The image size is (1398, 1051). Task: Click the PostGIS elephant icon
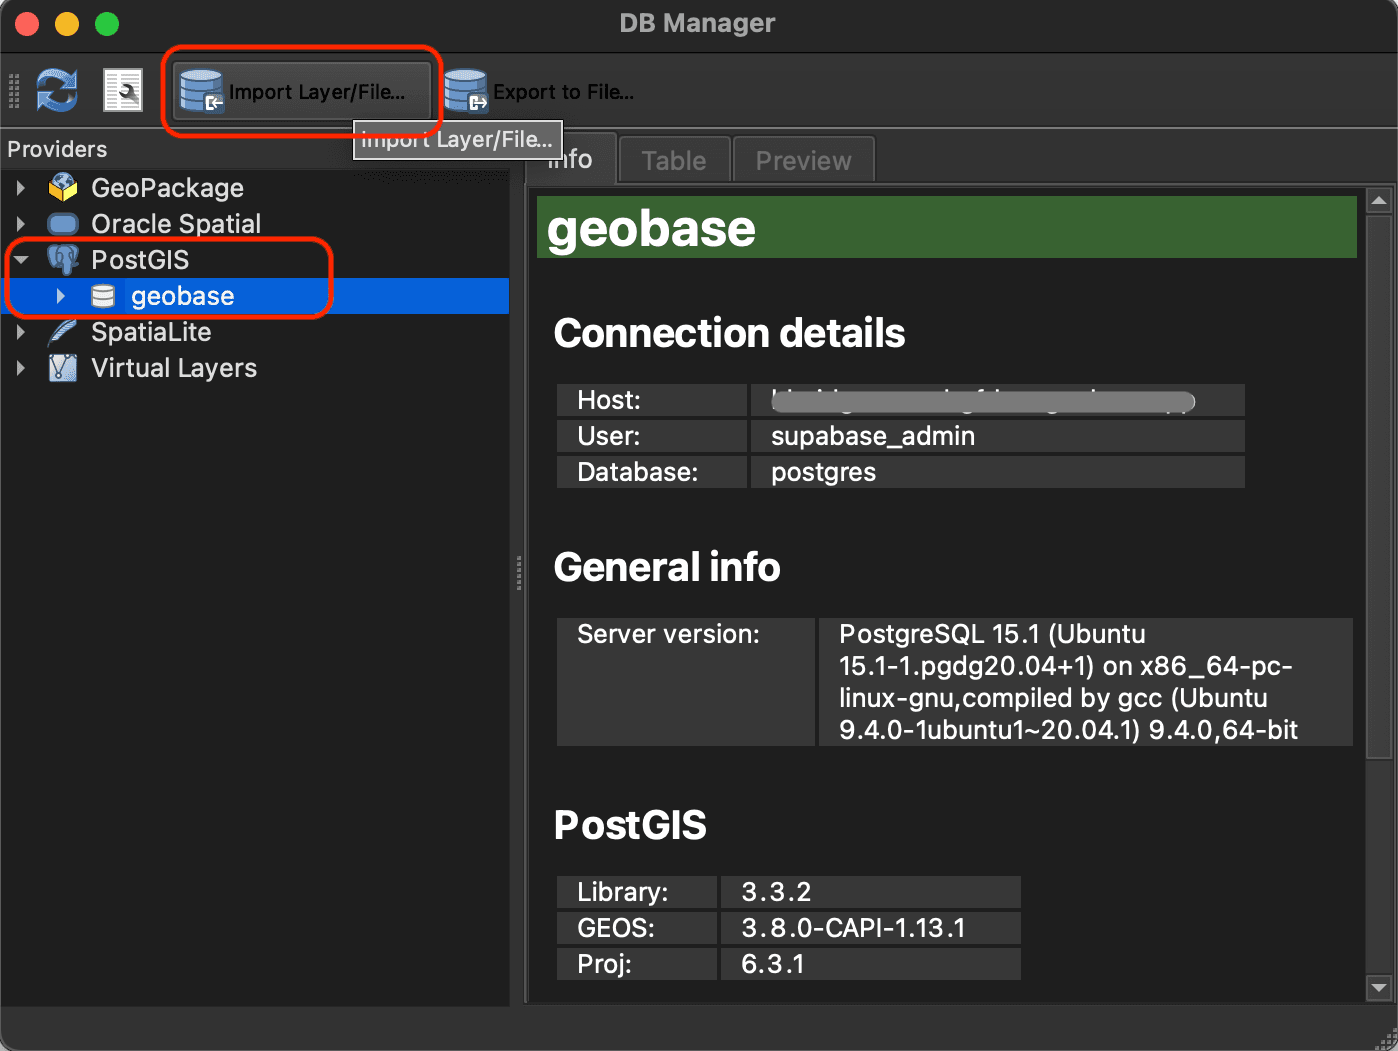63,259
